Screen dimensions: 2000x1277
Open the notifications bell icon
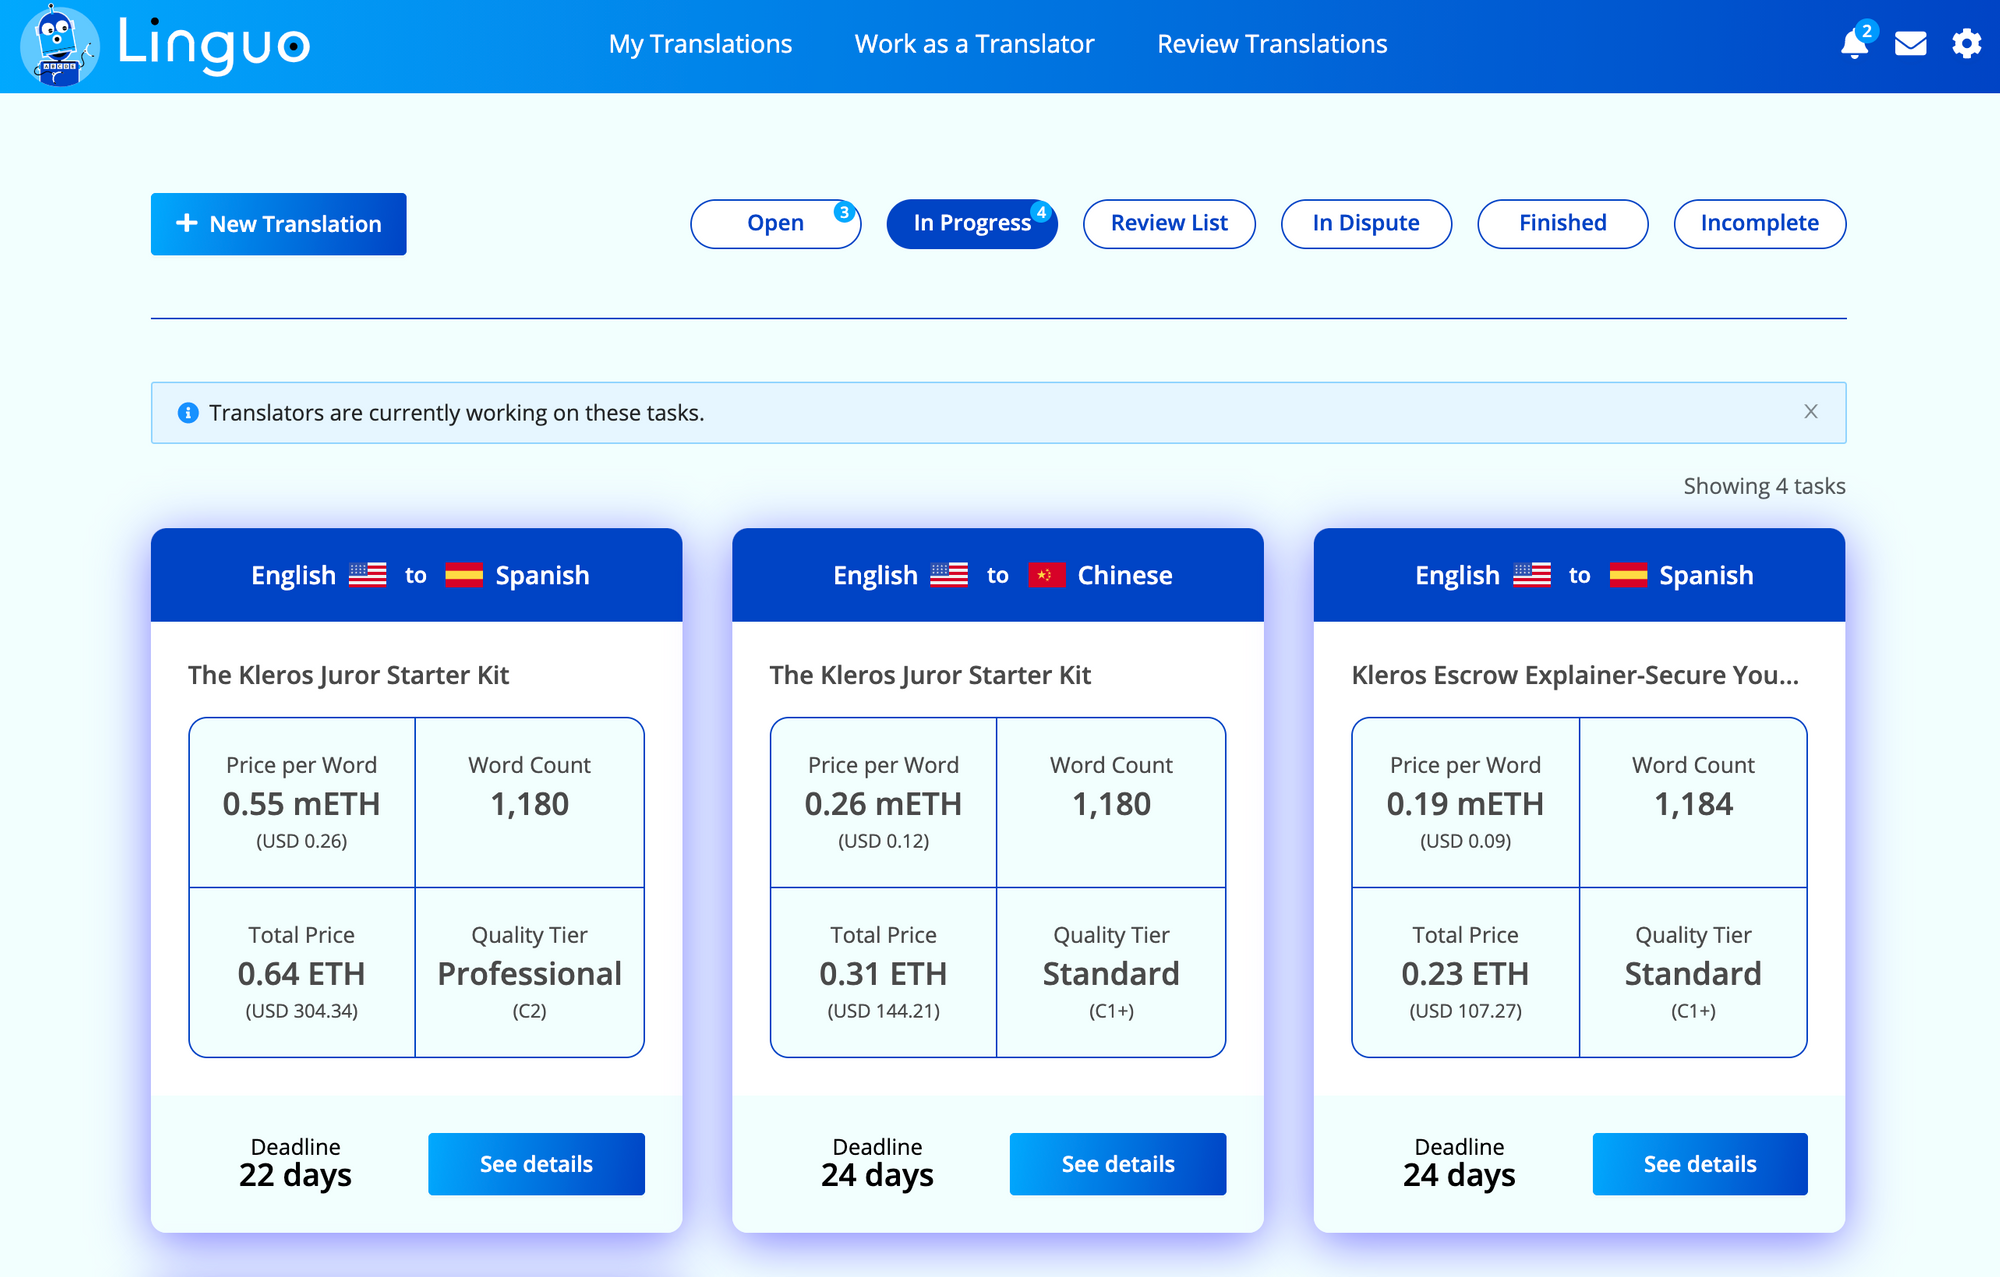point(1854,44)
